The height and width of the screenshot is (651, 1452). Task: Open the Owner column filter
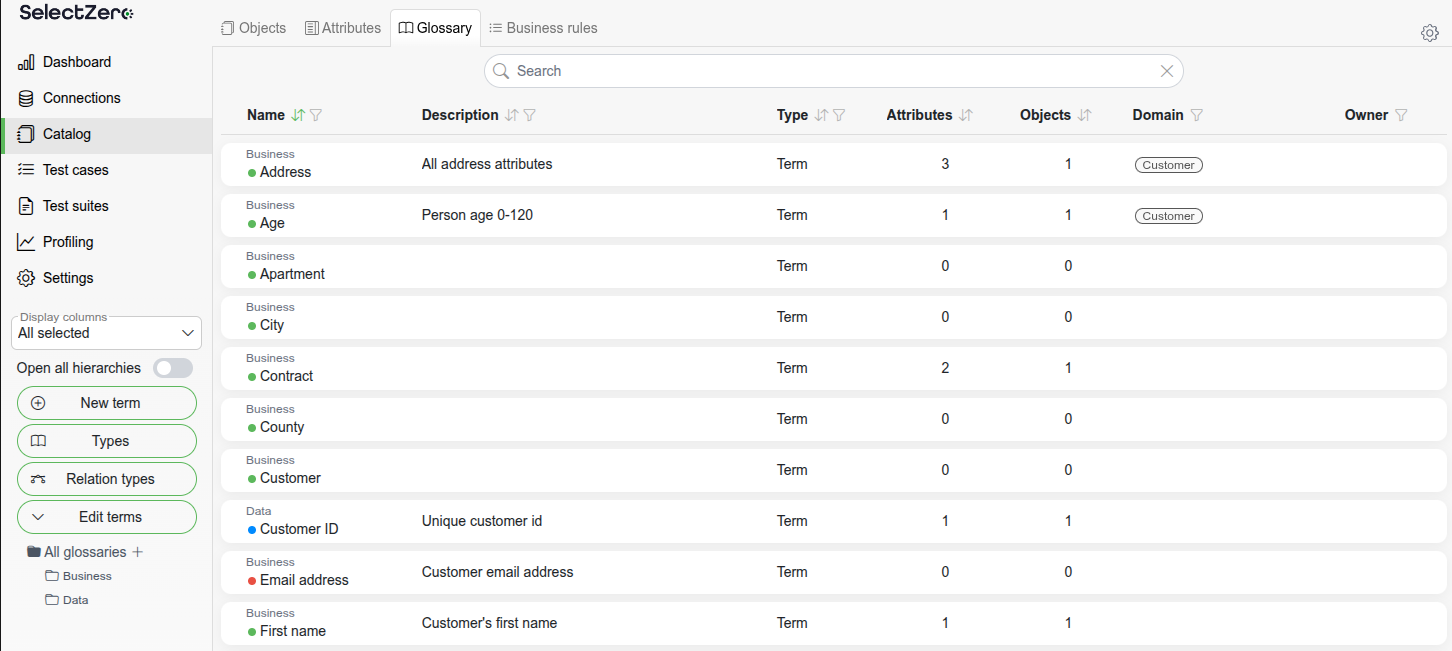1401,115
